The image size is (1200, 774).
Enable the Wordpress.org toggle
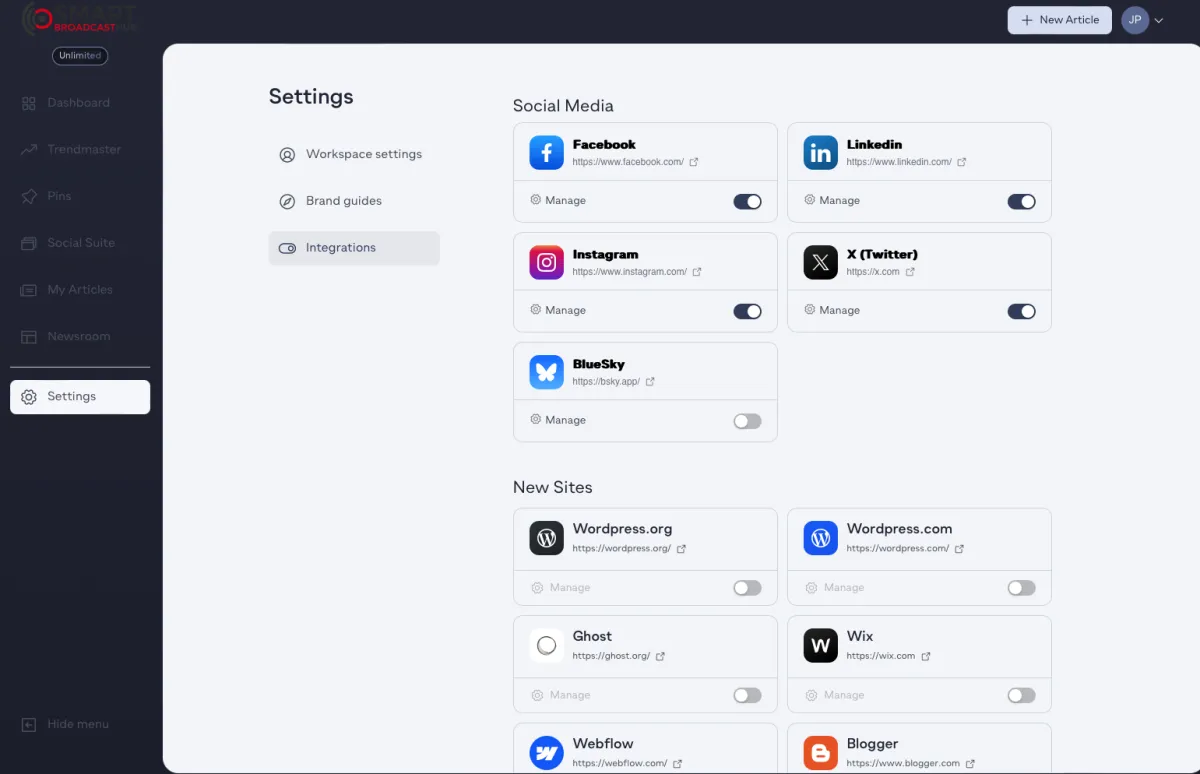click(x=747, y=588)
